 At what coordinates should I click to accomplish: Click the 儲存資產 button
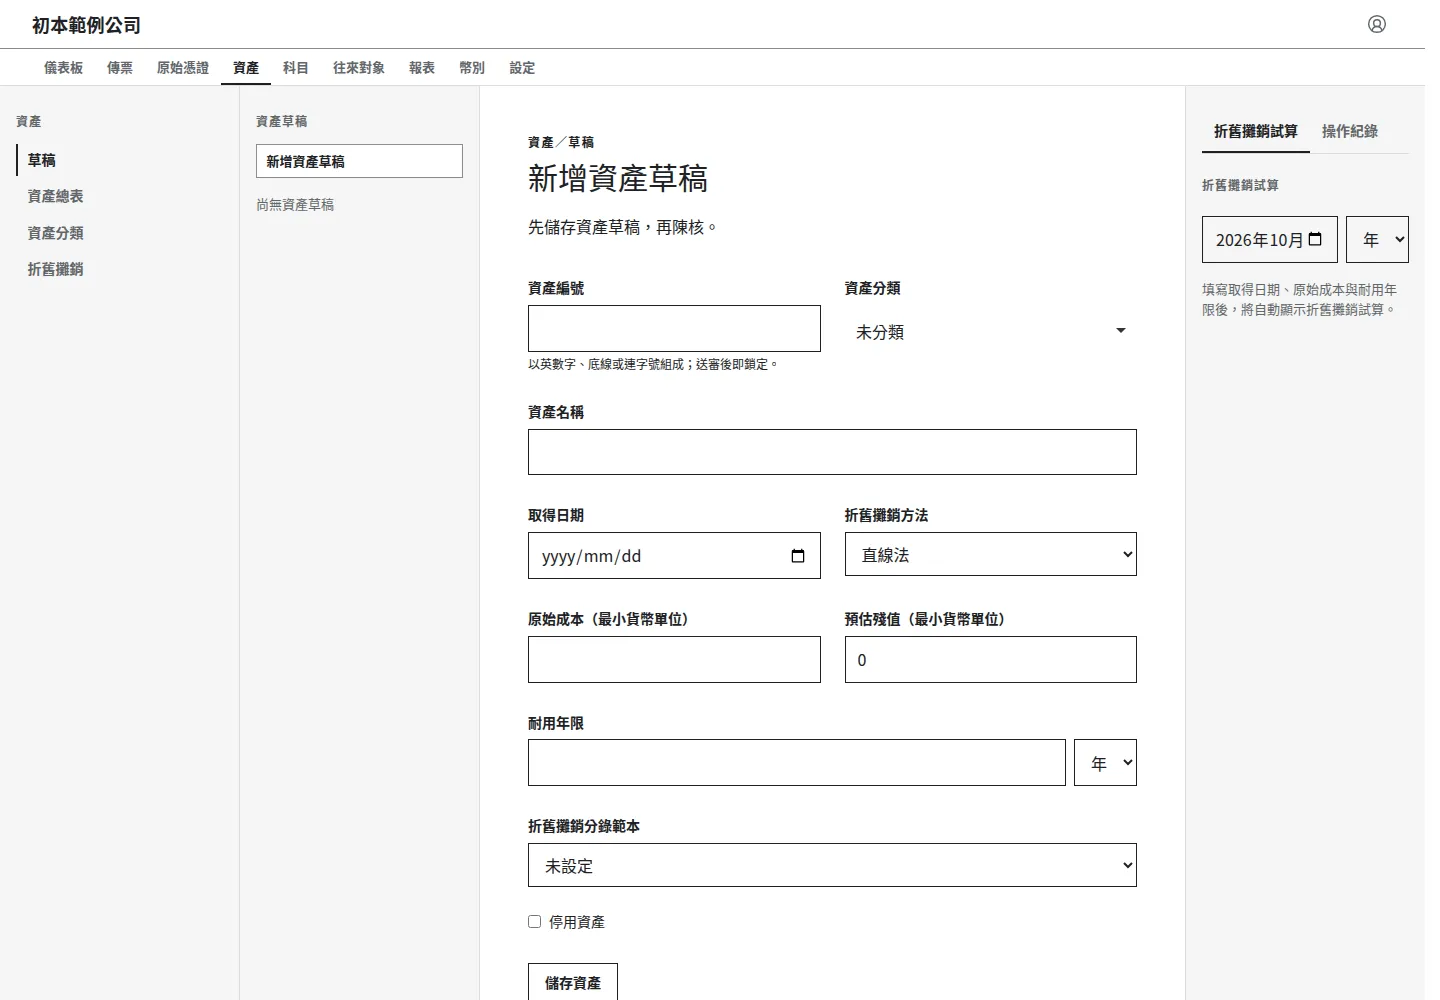pos(573,982)
